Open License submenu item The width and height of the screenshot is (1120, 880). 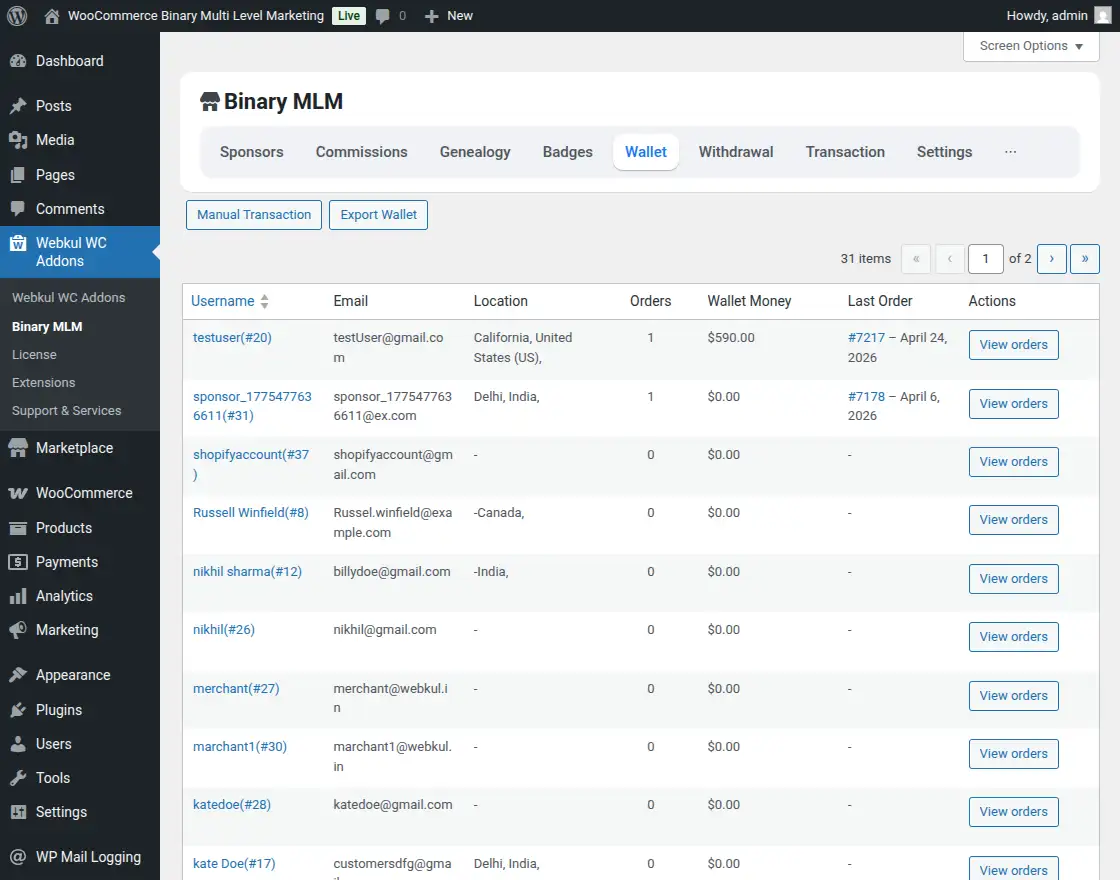click(x=34, y=354)
